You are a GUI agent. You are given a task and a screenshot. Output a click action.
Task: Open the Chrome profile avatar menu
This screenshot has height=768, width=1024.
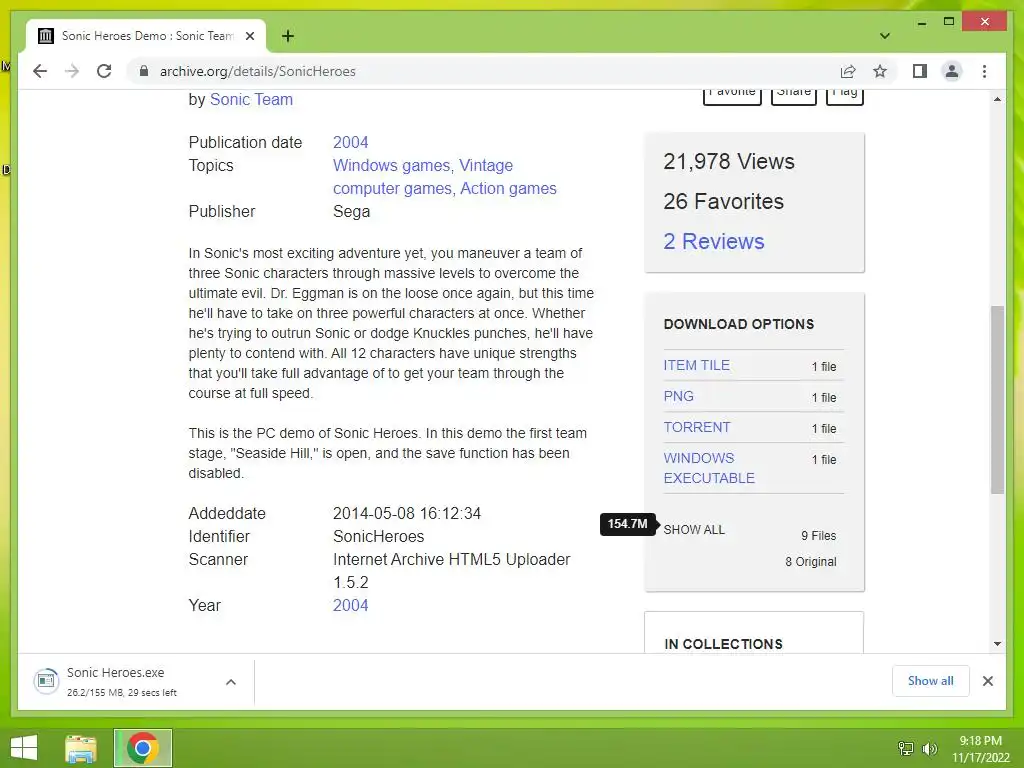952,71
